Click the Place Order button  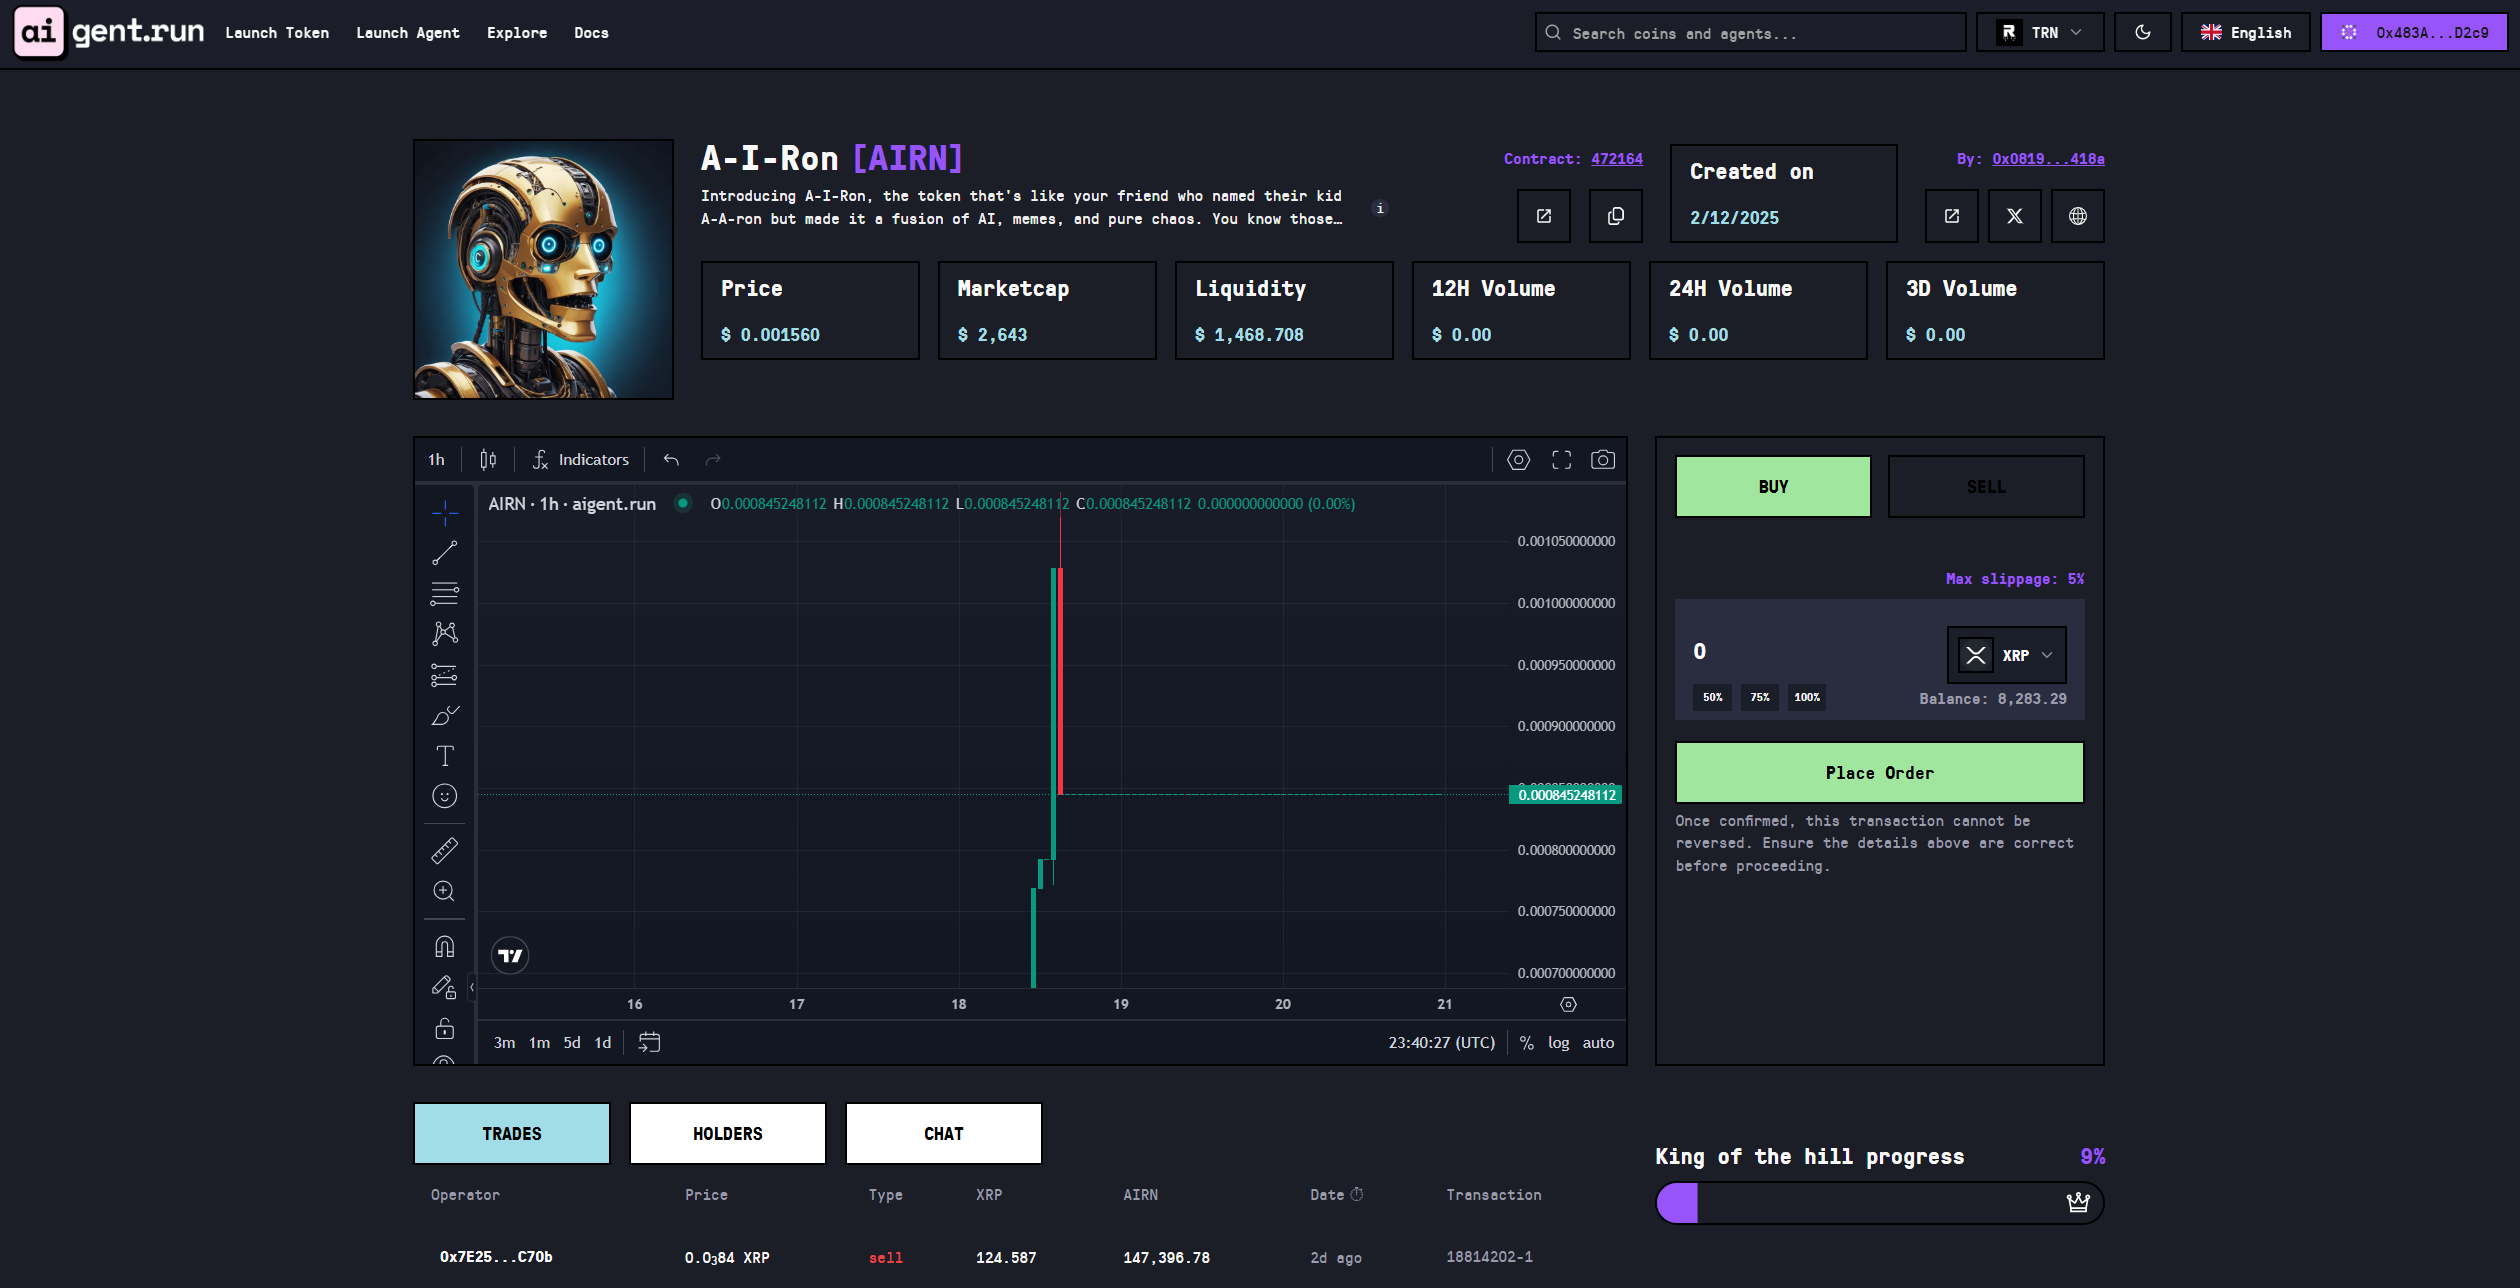[x=1879, y=772]
